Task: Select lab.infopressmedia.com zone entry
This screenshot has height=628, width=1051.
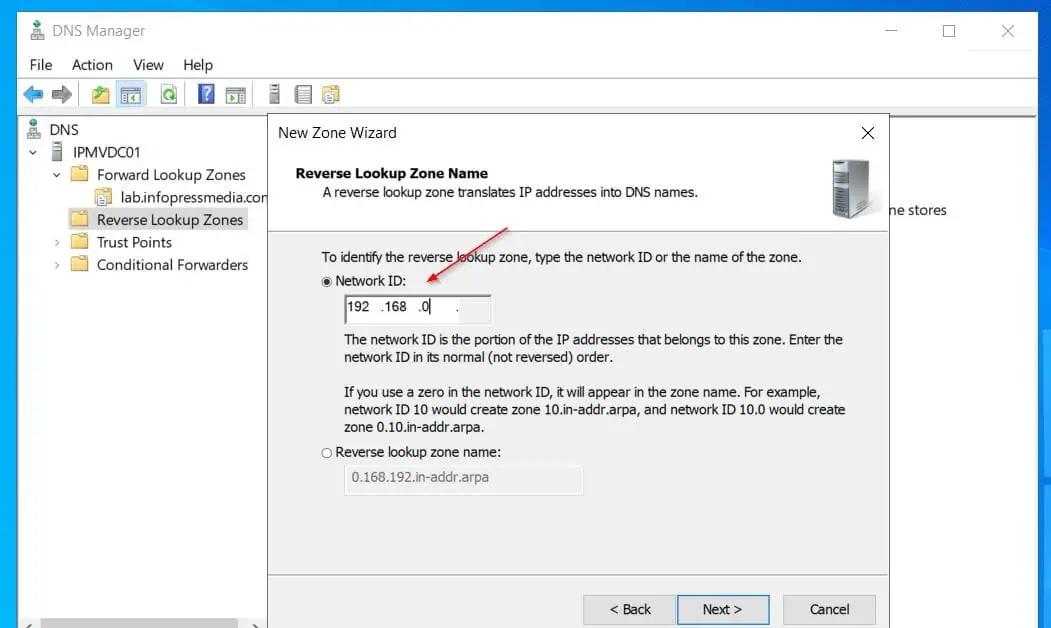Action: click(193, 197)
